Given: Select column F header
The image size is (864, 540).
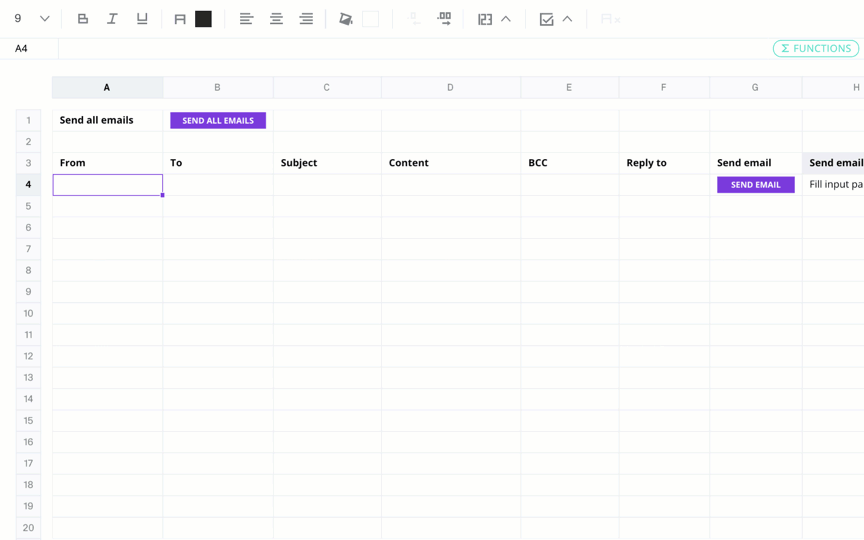Looking at the screenshot, I should pyautogui.click(x=663, y=88).
